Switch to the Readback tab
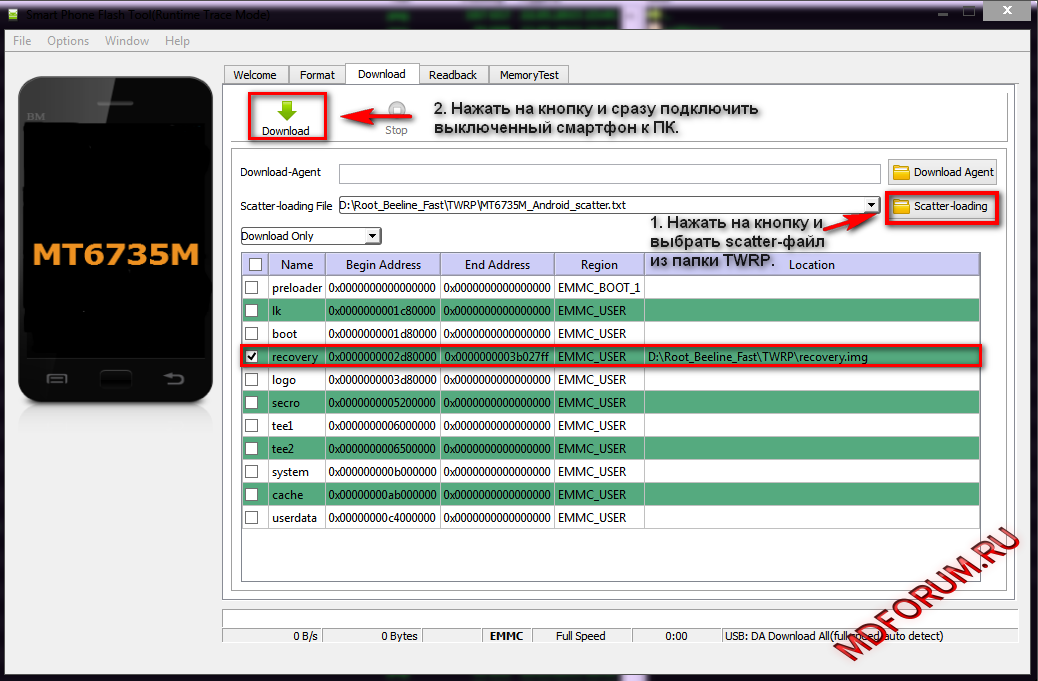Viewport: 1038px width, 681px height. pyautogui.click(x=452, y=75)
